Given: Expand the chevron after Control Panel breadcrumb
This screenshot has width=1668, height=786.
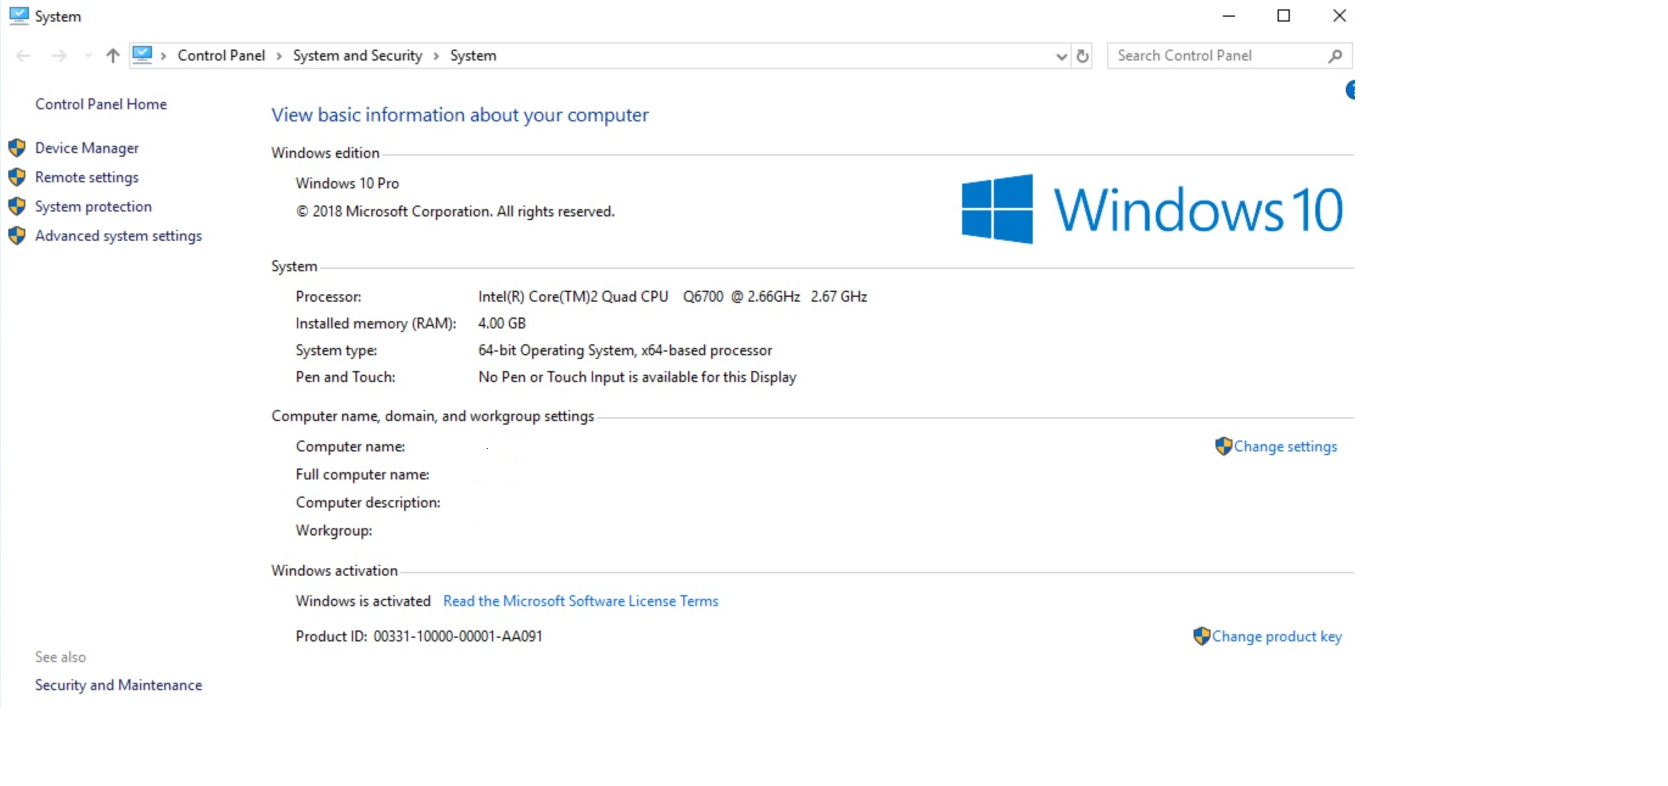Looking at the screenshot, I should pyautogui.click(x=279, y=56).
